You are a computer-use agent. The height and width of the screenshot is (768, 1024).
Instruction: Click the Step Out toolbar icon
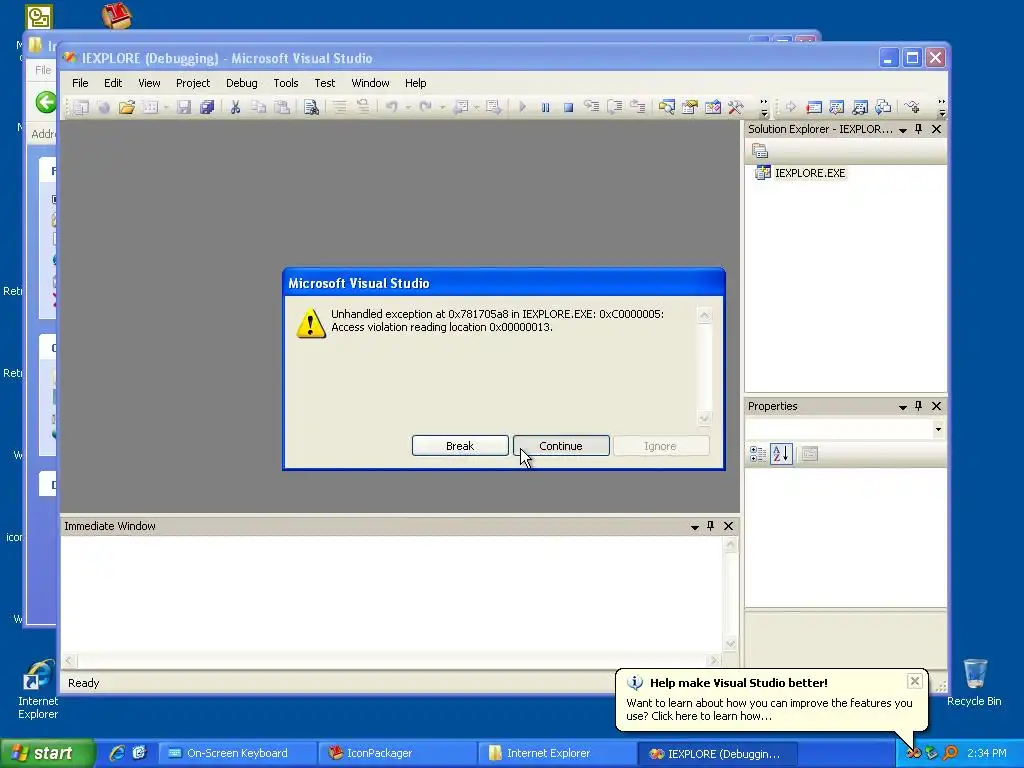(637, 107)
